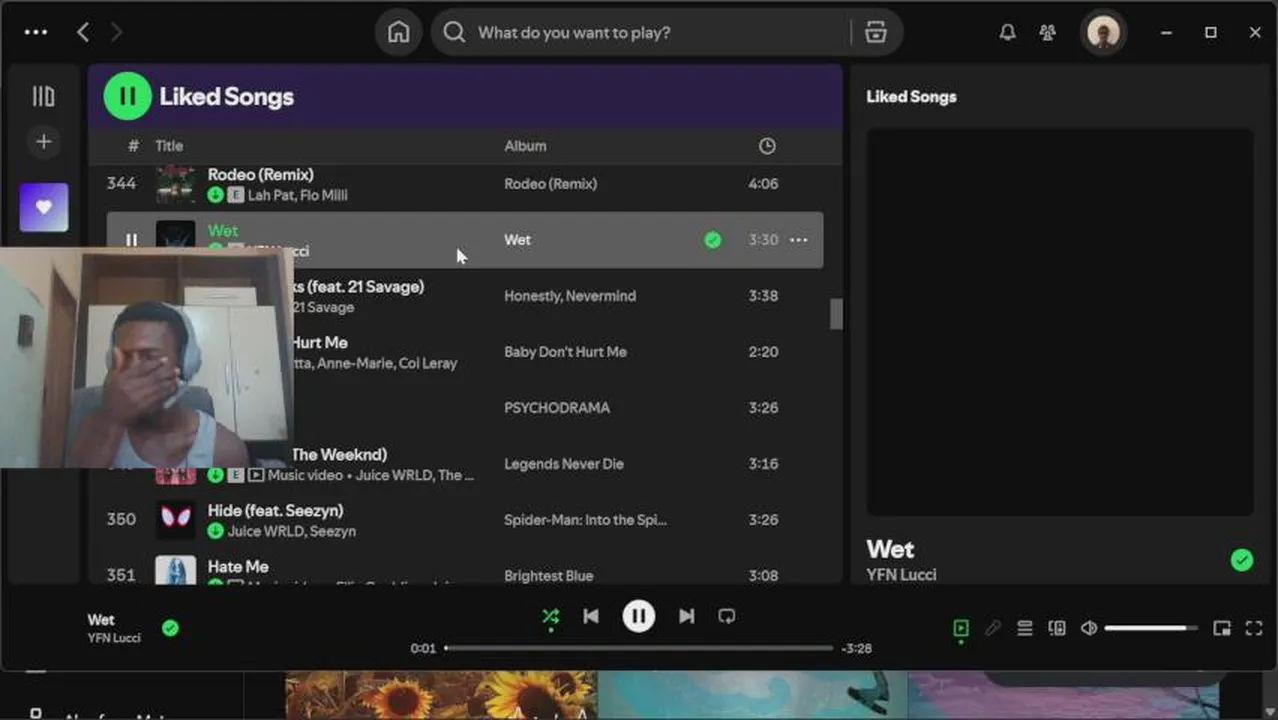Image resolution: width=1278 pixels, height=720 pixels.
Task: Toggle repeat mode
Action: 727,617
